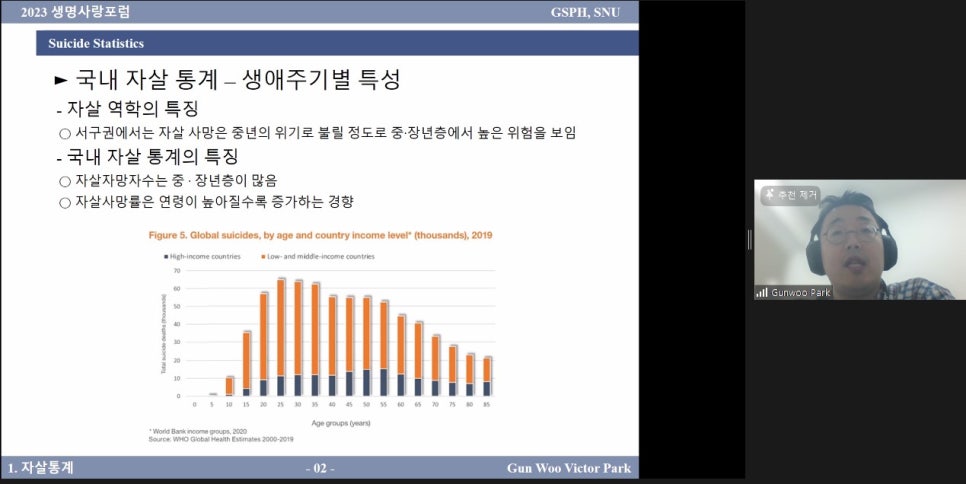Click the pin icon in the 추천 제거 badge

768,196
